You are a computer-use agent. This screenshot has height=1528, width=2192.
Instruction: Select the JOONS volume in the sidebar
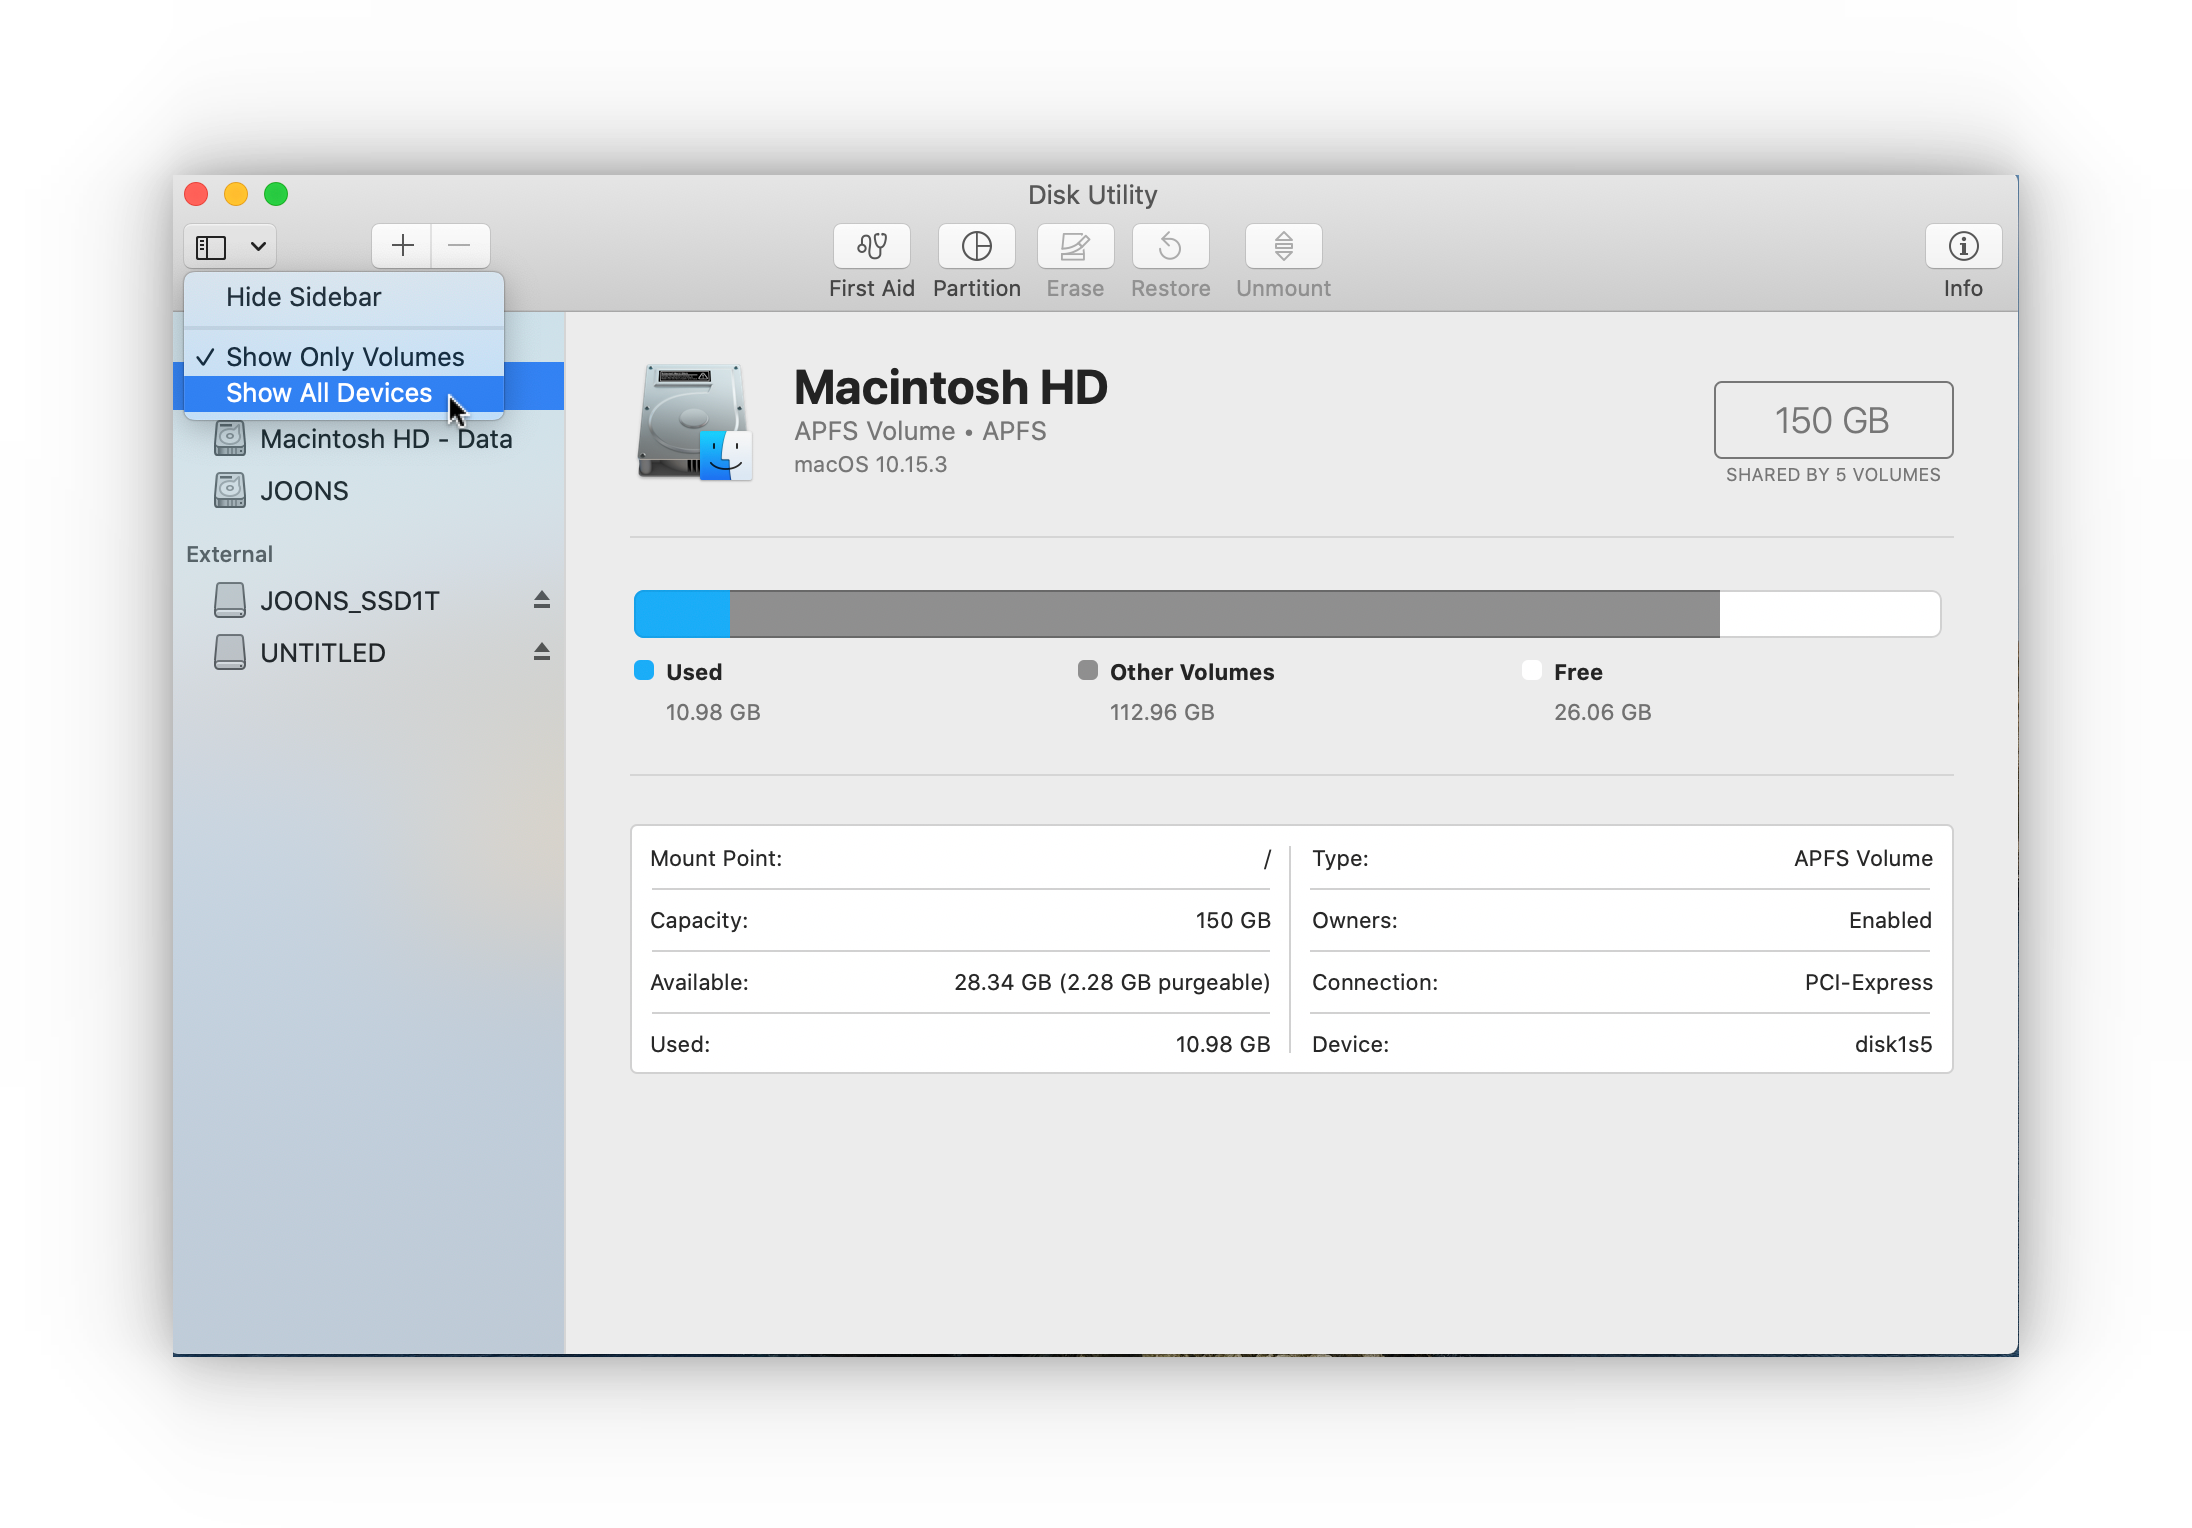[x=304, y=491]
